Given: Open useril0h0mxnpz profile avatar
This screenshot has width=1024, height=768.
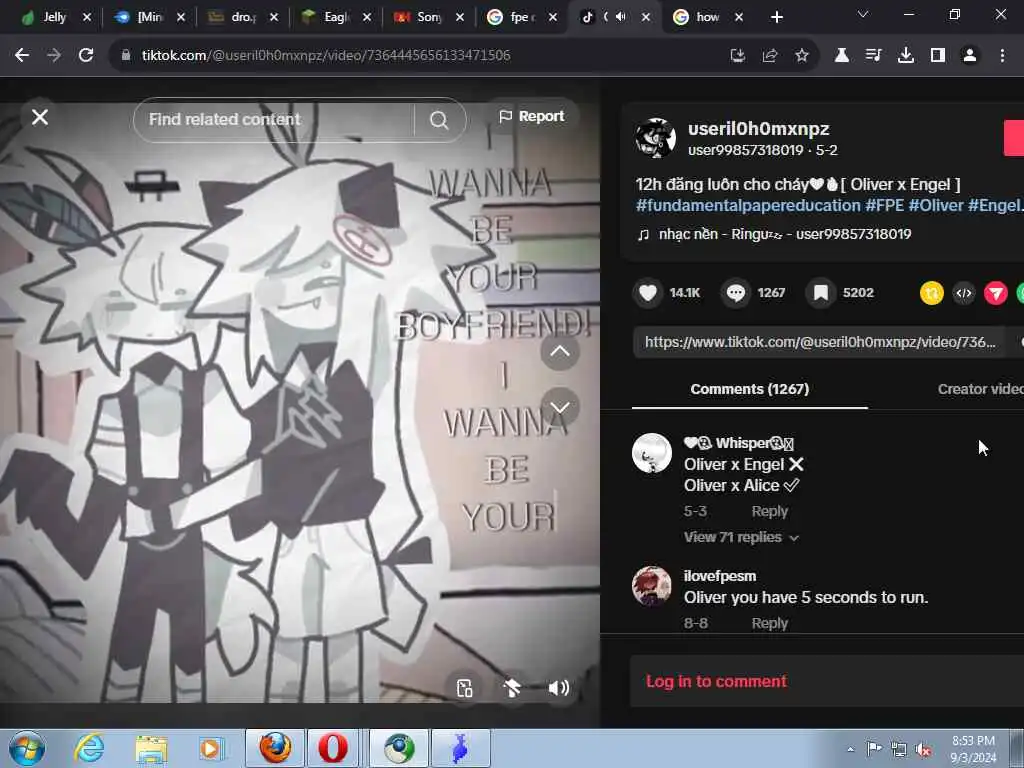Looking at the screenshot, I should [x=655, y=138].
